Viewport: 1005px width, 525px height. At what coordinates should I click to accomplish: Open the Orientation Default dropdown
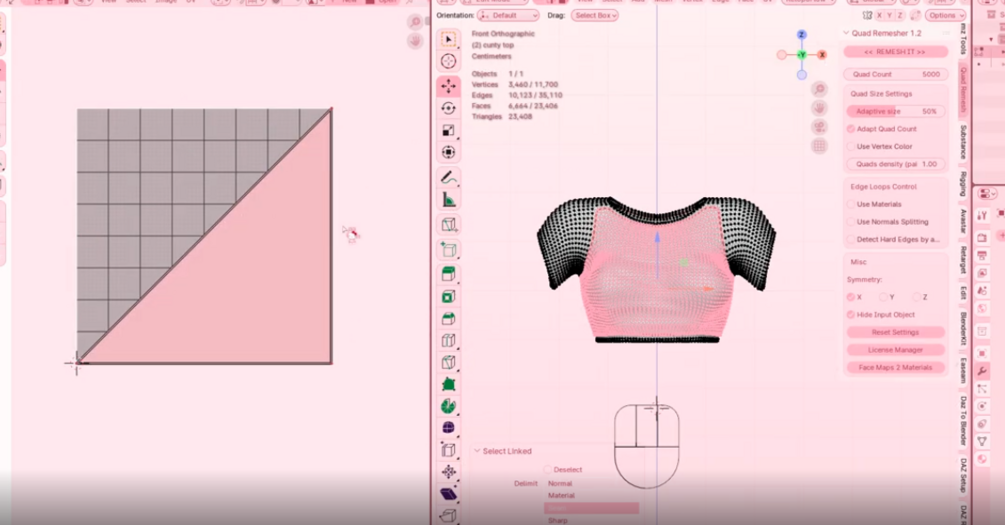click(x=508, y=15)
